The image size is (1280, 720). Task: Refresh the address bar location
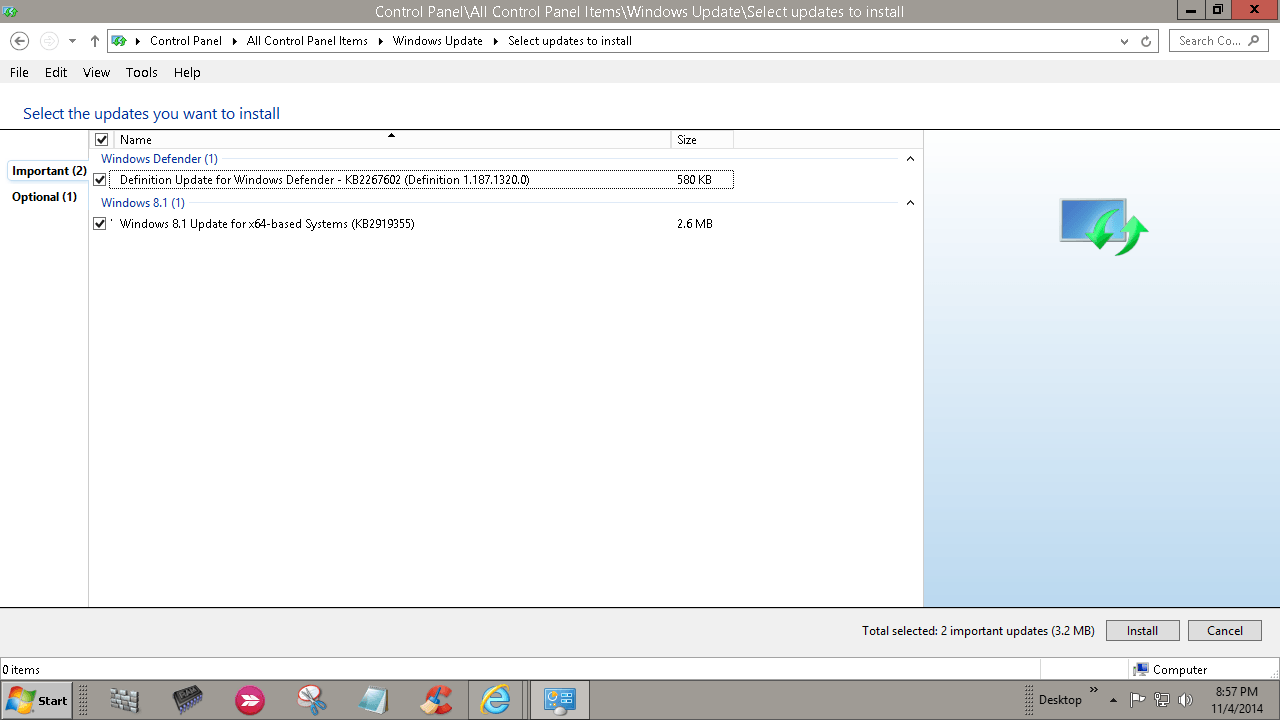(1147, 41)
